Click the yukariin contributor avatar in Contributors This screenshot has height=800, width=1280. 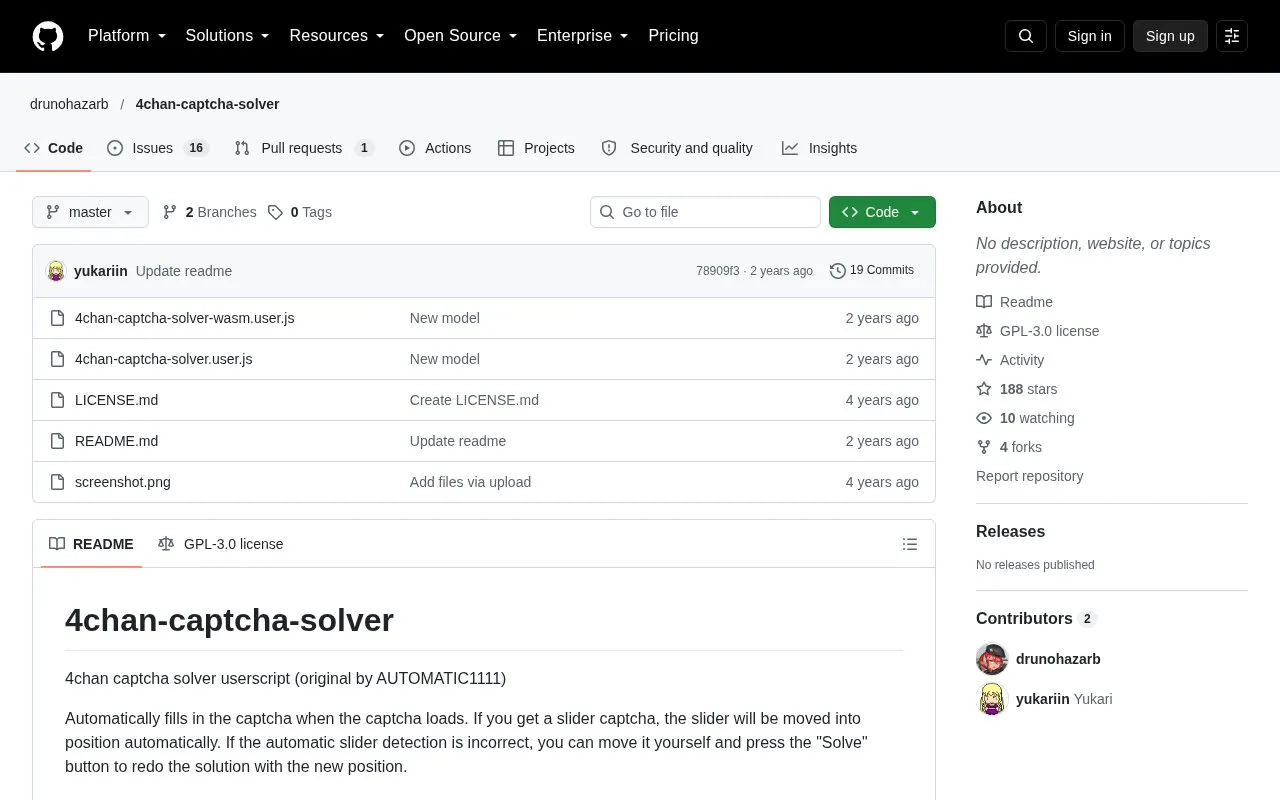pyautogui.click(x=992, y=699)
